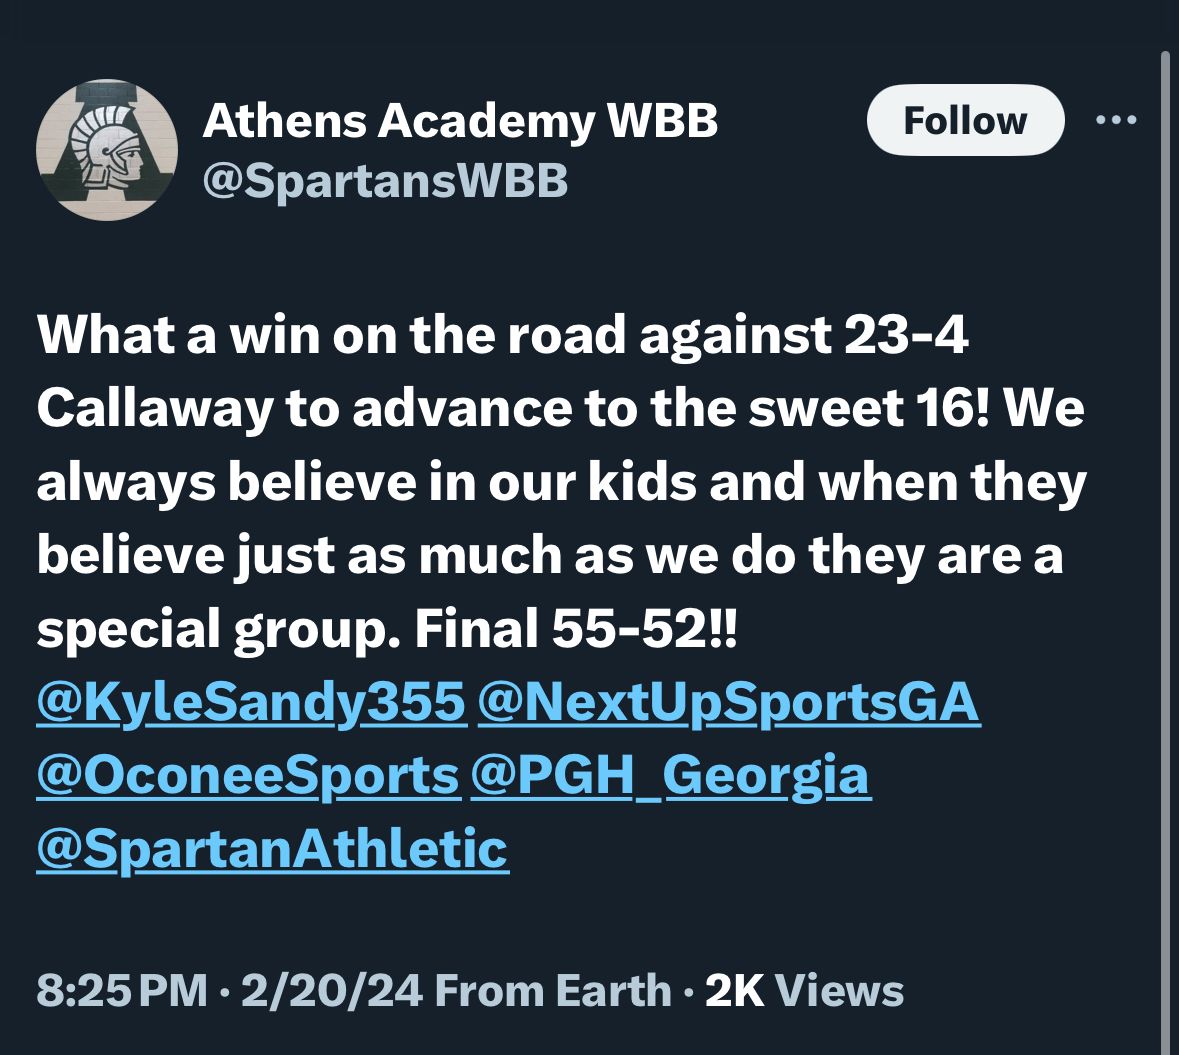Follow the Athens Academy WBB account
1179x1055 pixels.
[964, 121]
